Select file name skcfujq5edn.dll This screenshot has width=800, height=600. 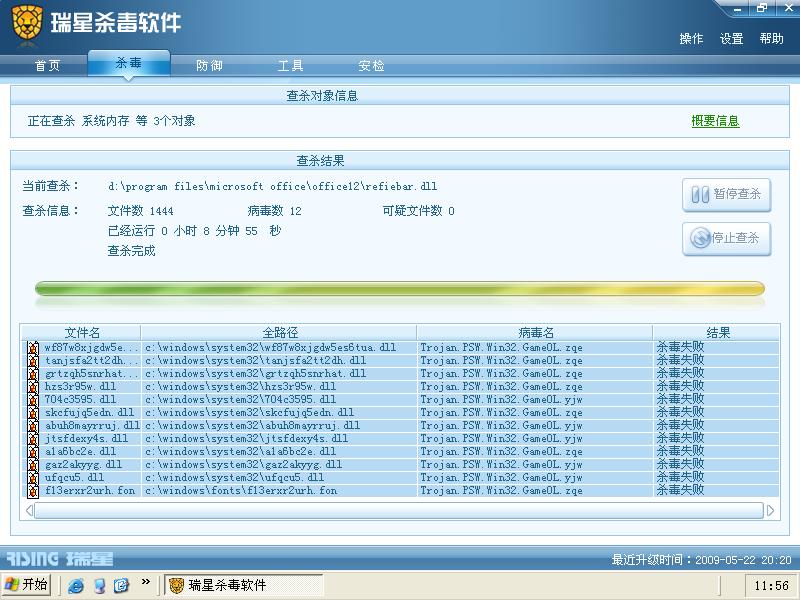pos(89,413)
